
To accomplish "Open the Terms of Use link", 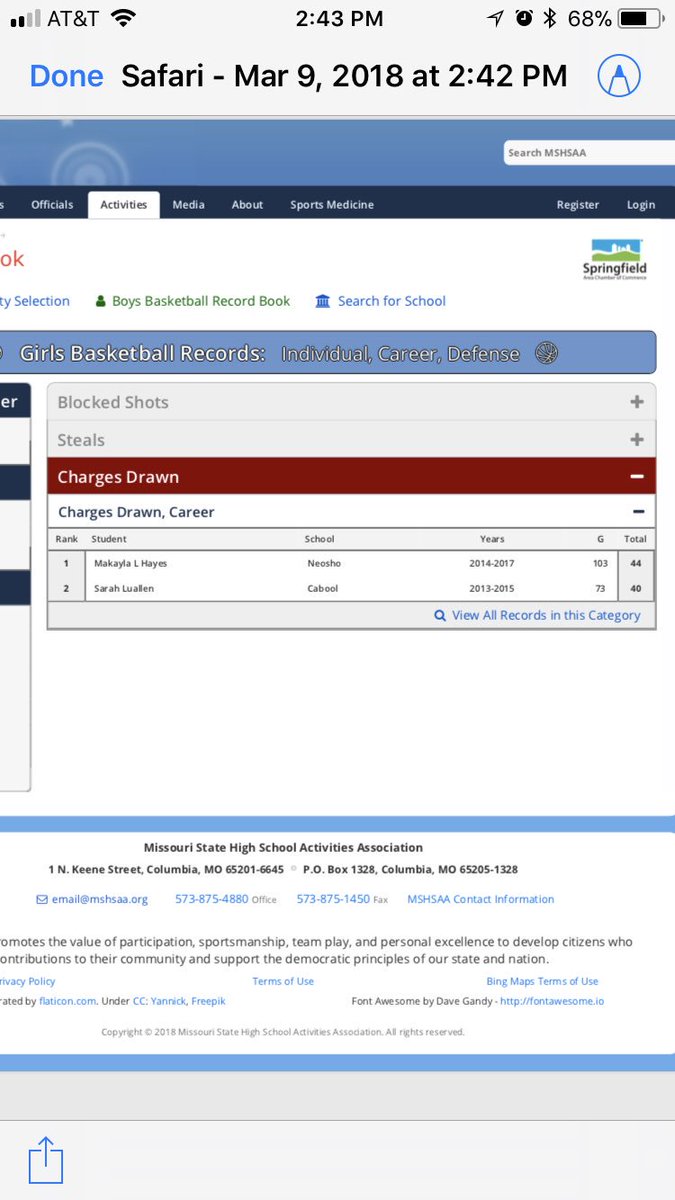I will point(283,981).
